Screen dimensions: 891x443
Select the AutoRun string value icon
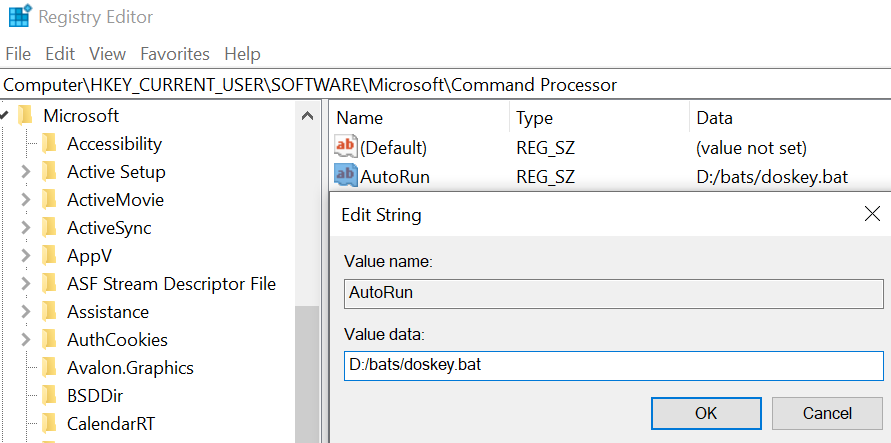coord(345,175)
